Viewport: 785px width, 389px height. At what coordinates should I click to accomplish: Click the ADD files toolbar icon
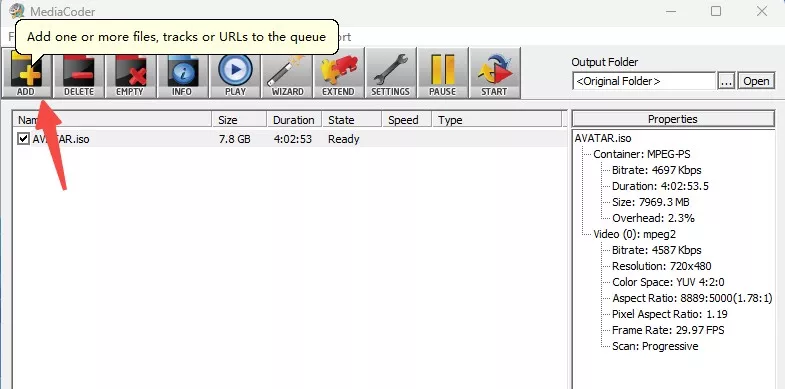[26, 73]
